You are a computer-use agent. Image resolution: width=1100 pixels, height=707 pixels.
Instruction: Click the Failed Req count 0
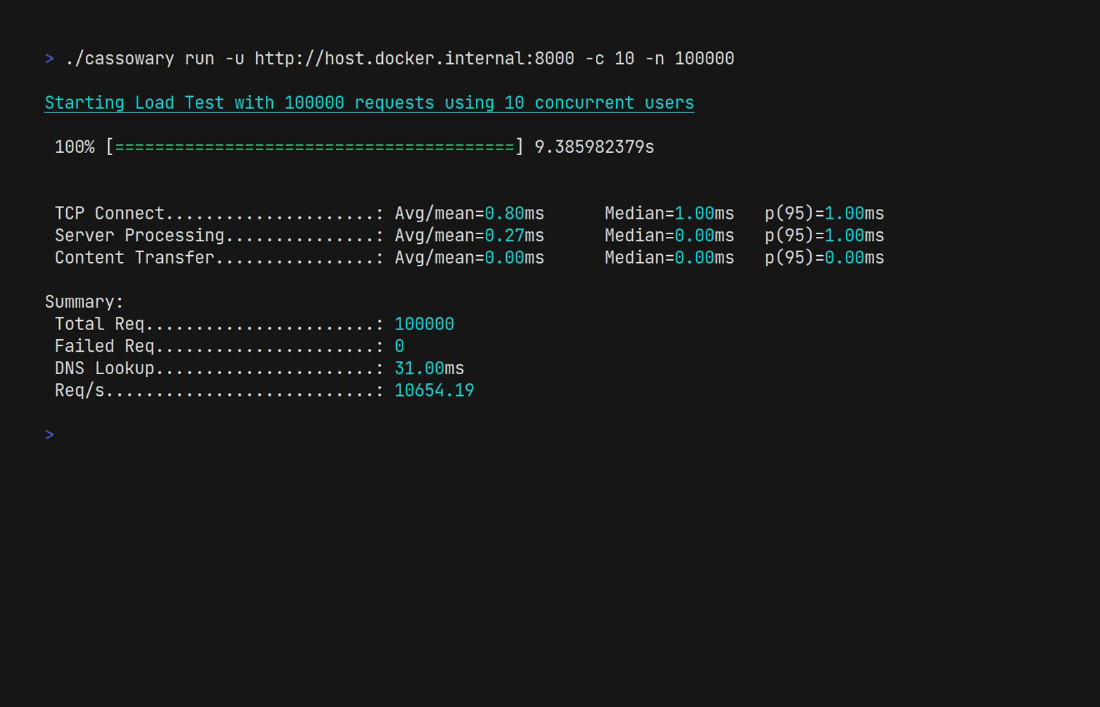click(399, 346)
